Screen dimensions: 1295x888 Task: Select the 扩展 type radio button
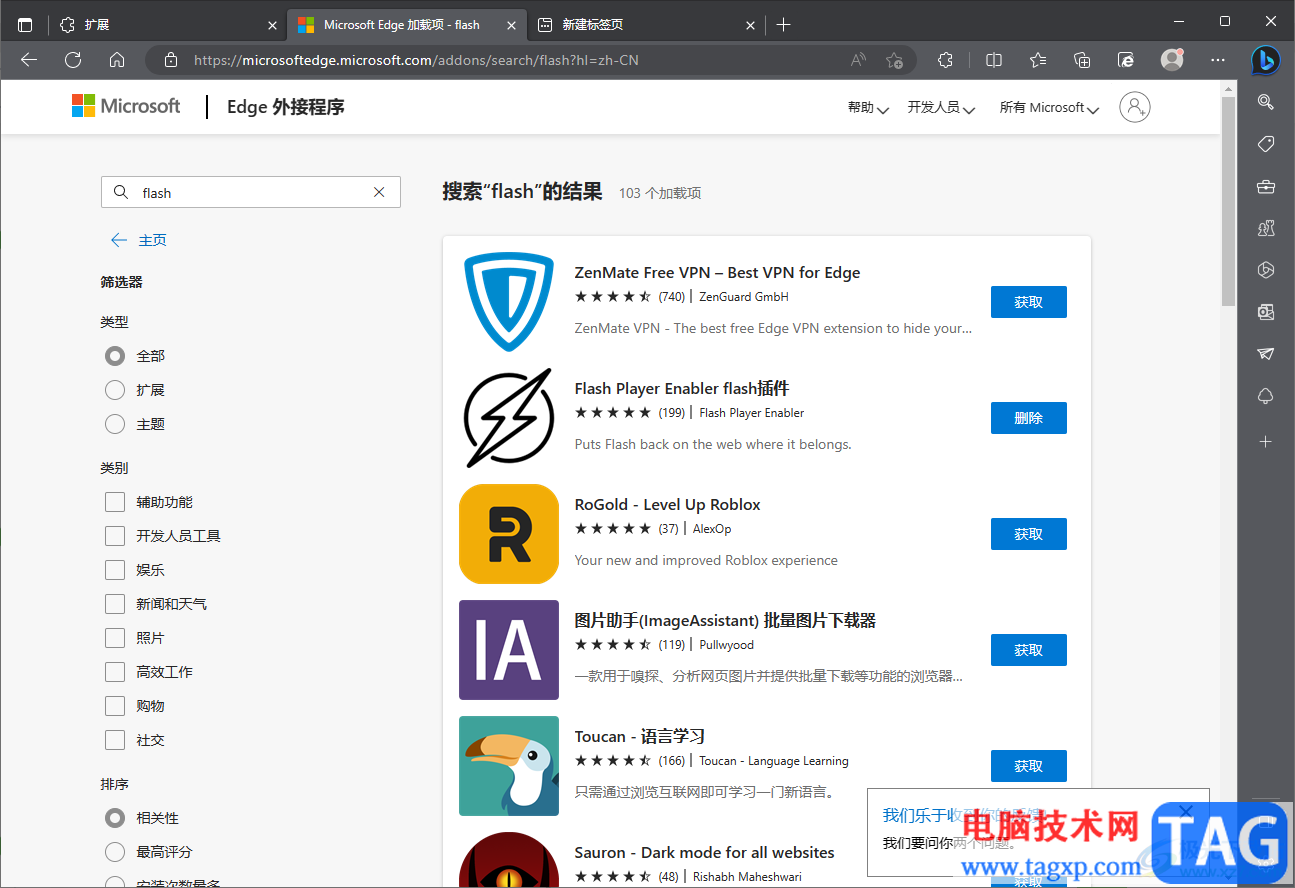[x=115, y=390]
